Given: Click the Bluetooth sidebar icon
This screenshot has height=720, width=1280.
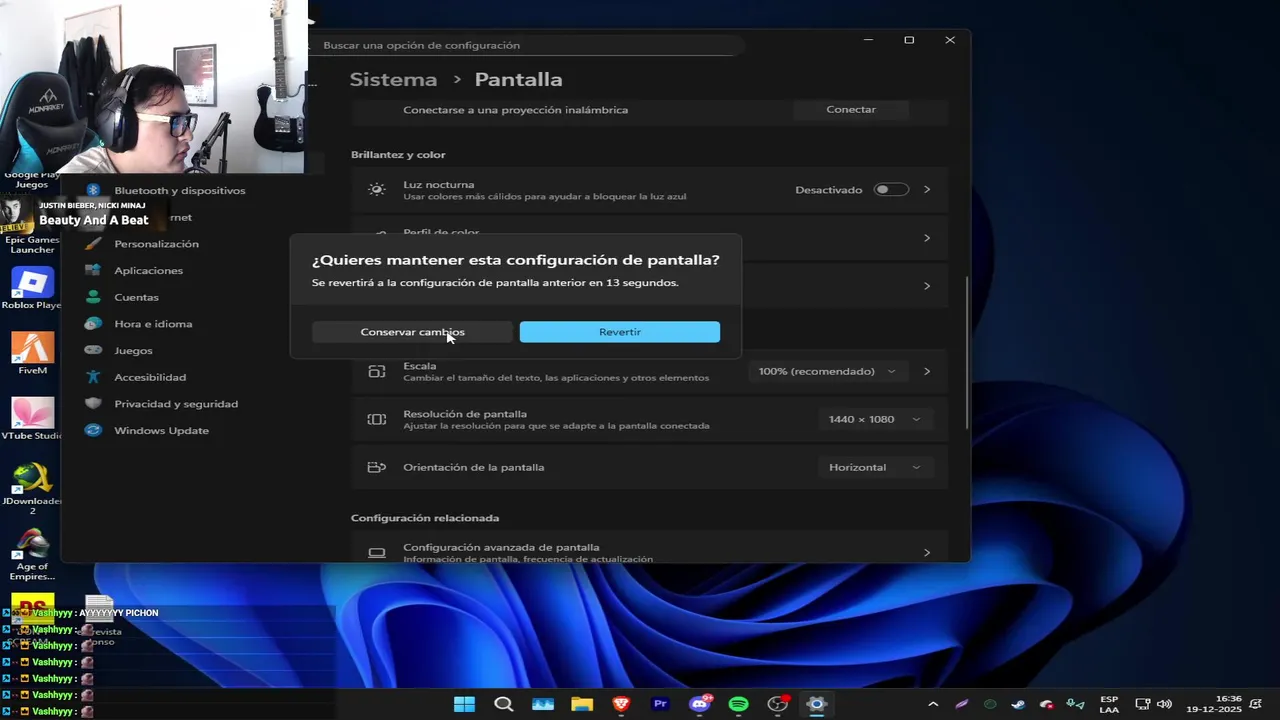Looking at the screenshot, I should [x=93, y=190].
